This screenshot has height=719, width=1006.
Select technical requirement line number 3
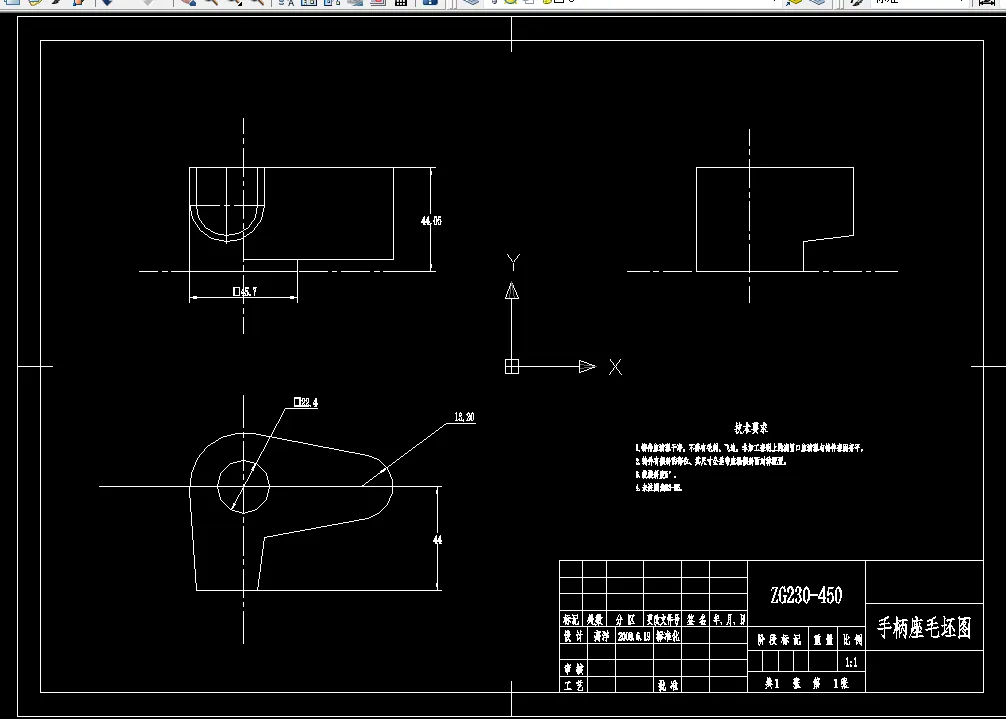(656, 475)
